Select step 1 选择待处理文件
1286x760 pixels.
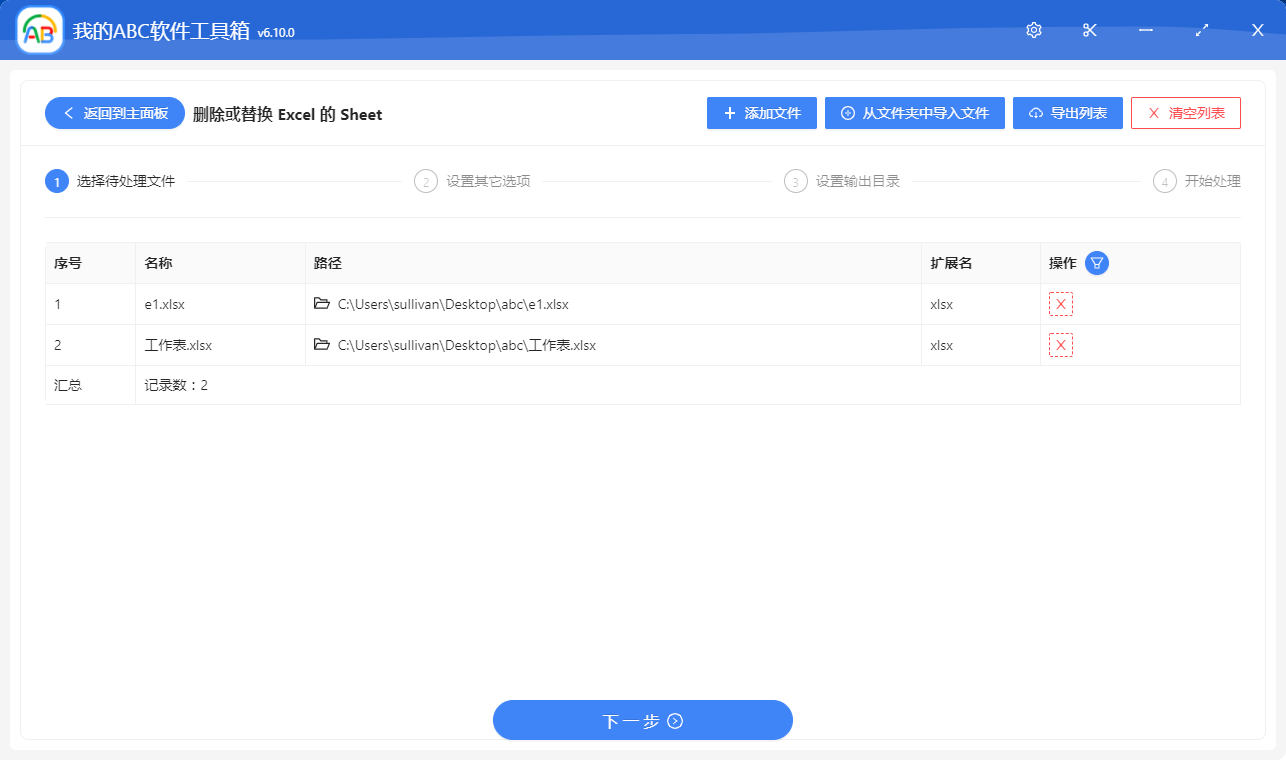tap(110, 181)
